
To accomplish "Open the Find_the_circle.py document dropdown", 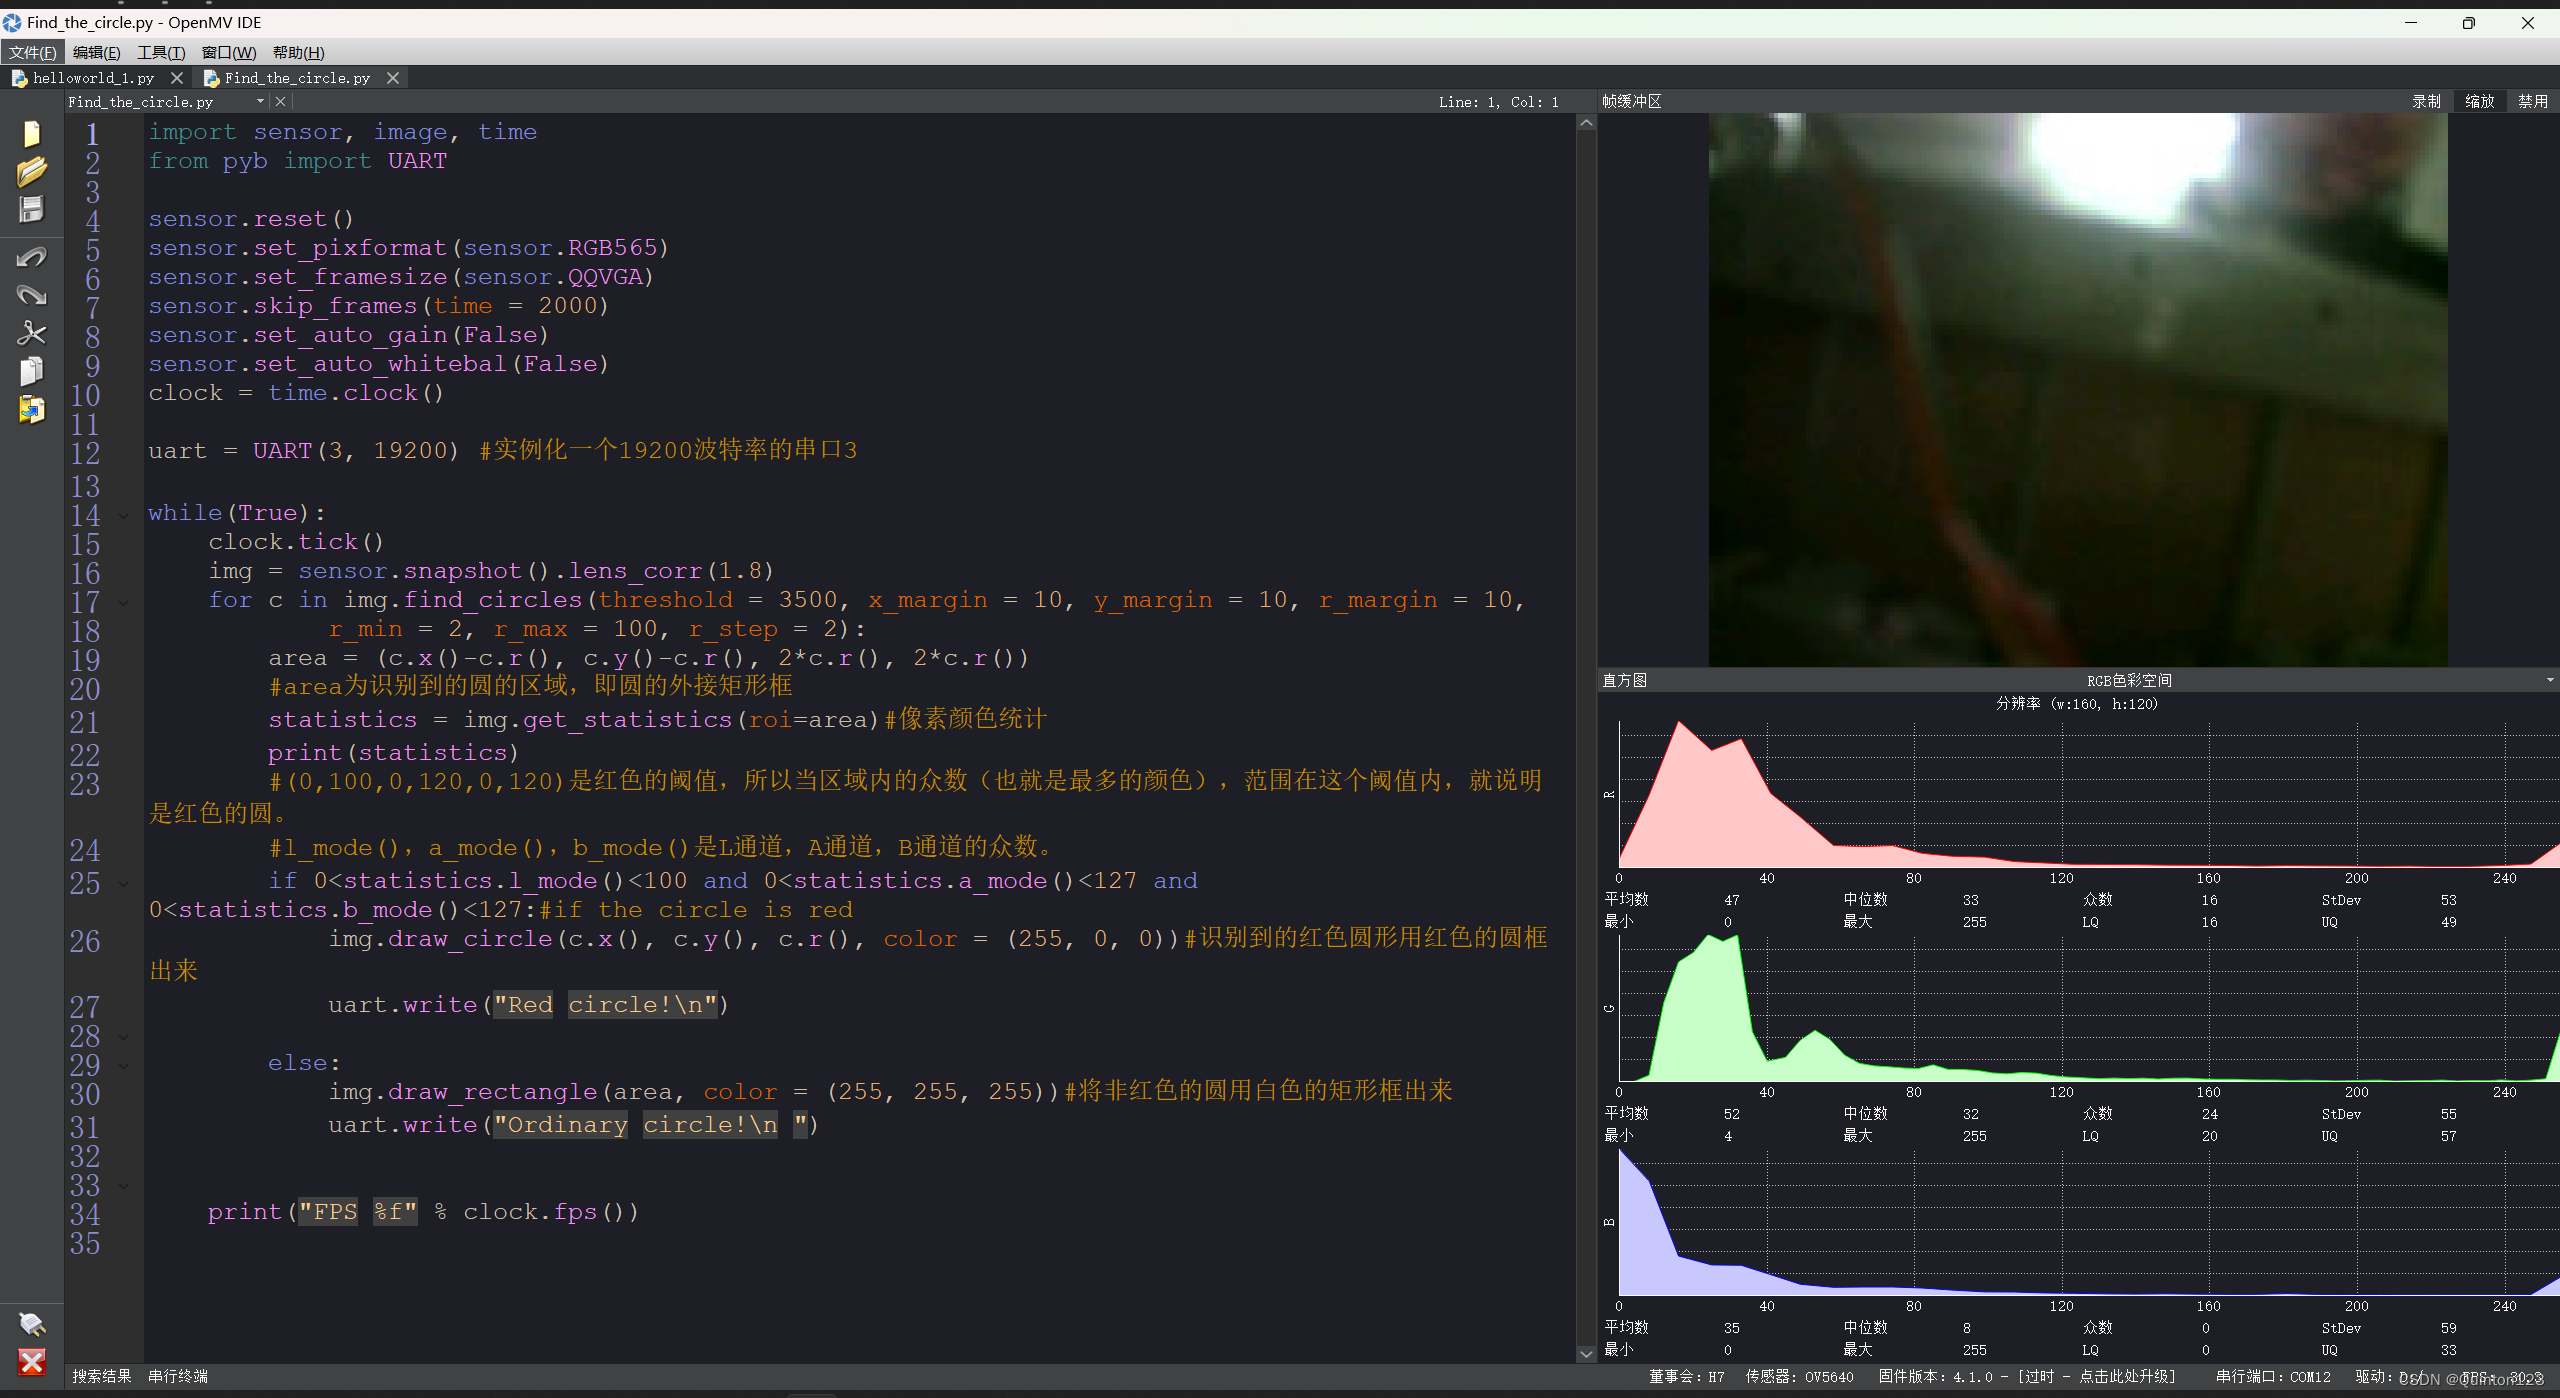I will [x=260, y=101].
